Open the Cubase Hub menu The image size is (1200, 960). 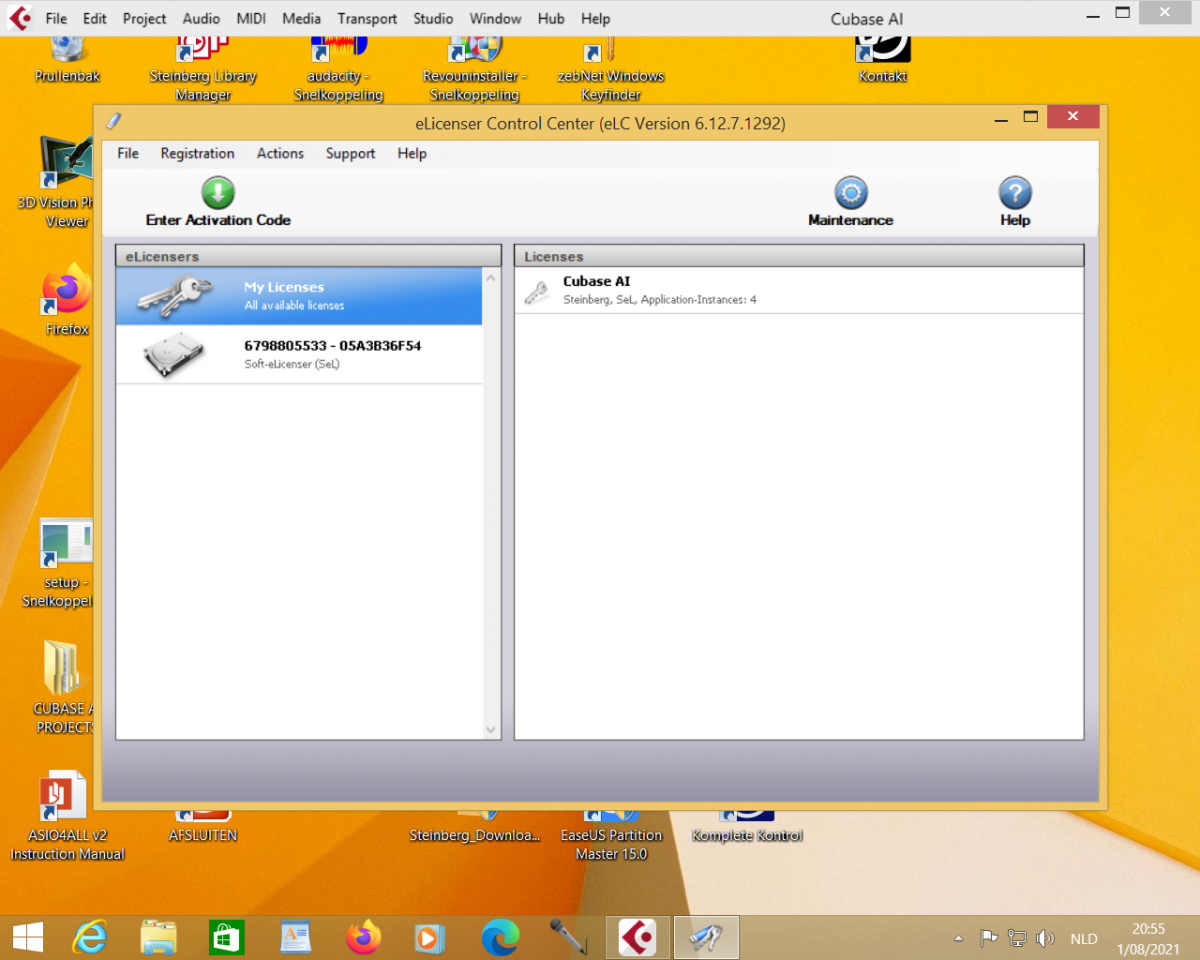tap(551, 18)
